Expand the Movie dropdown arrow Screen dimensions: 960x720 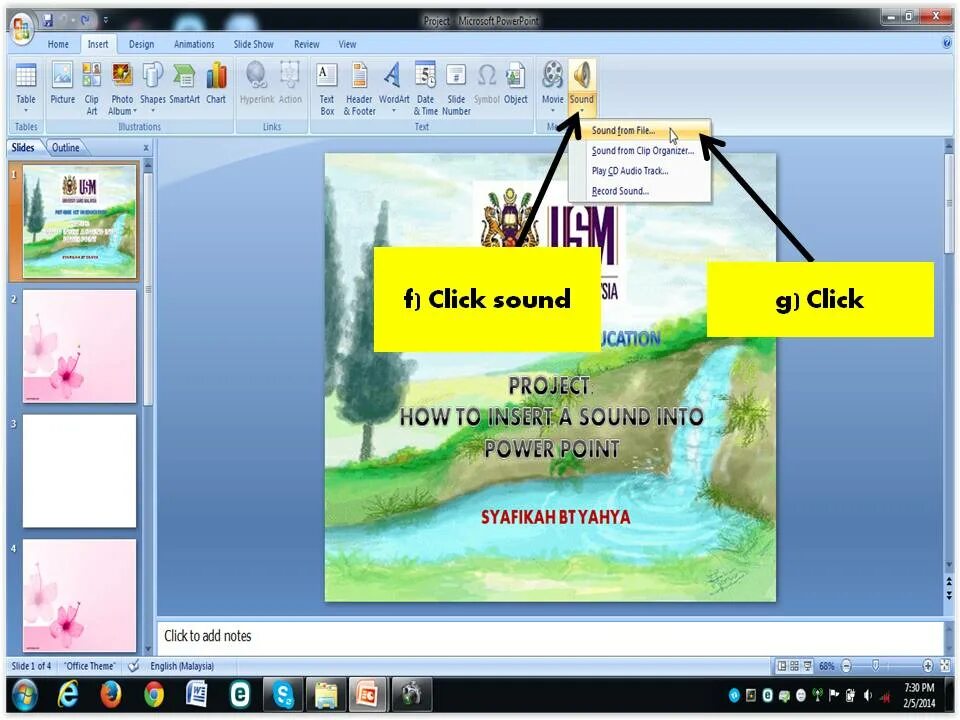pyautogui.click(x=552, y=111)
